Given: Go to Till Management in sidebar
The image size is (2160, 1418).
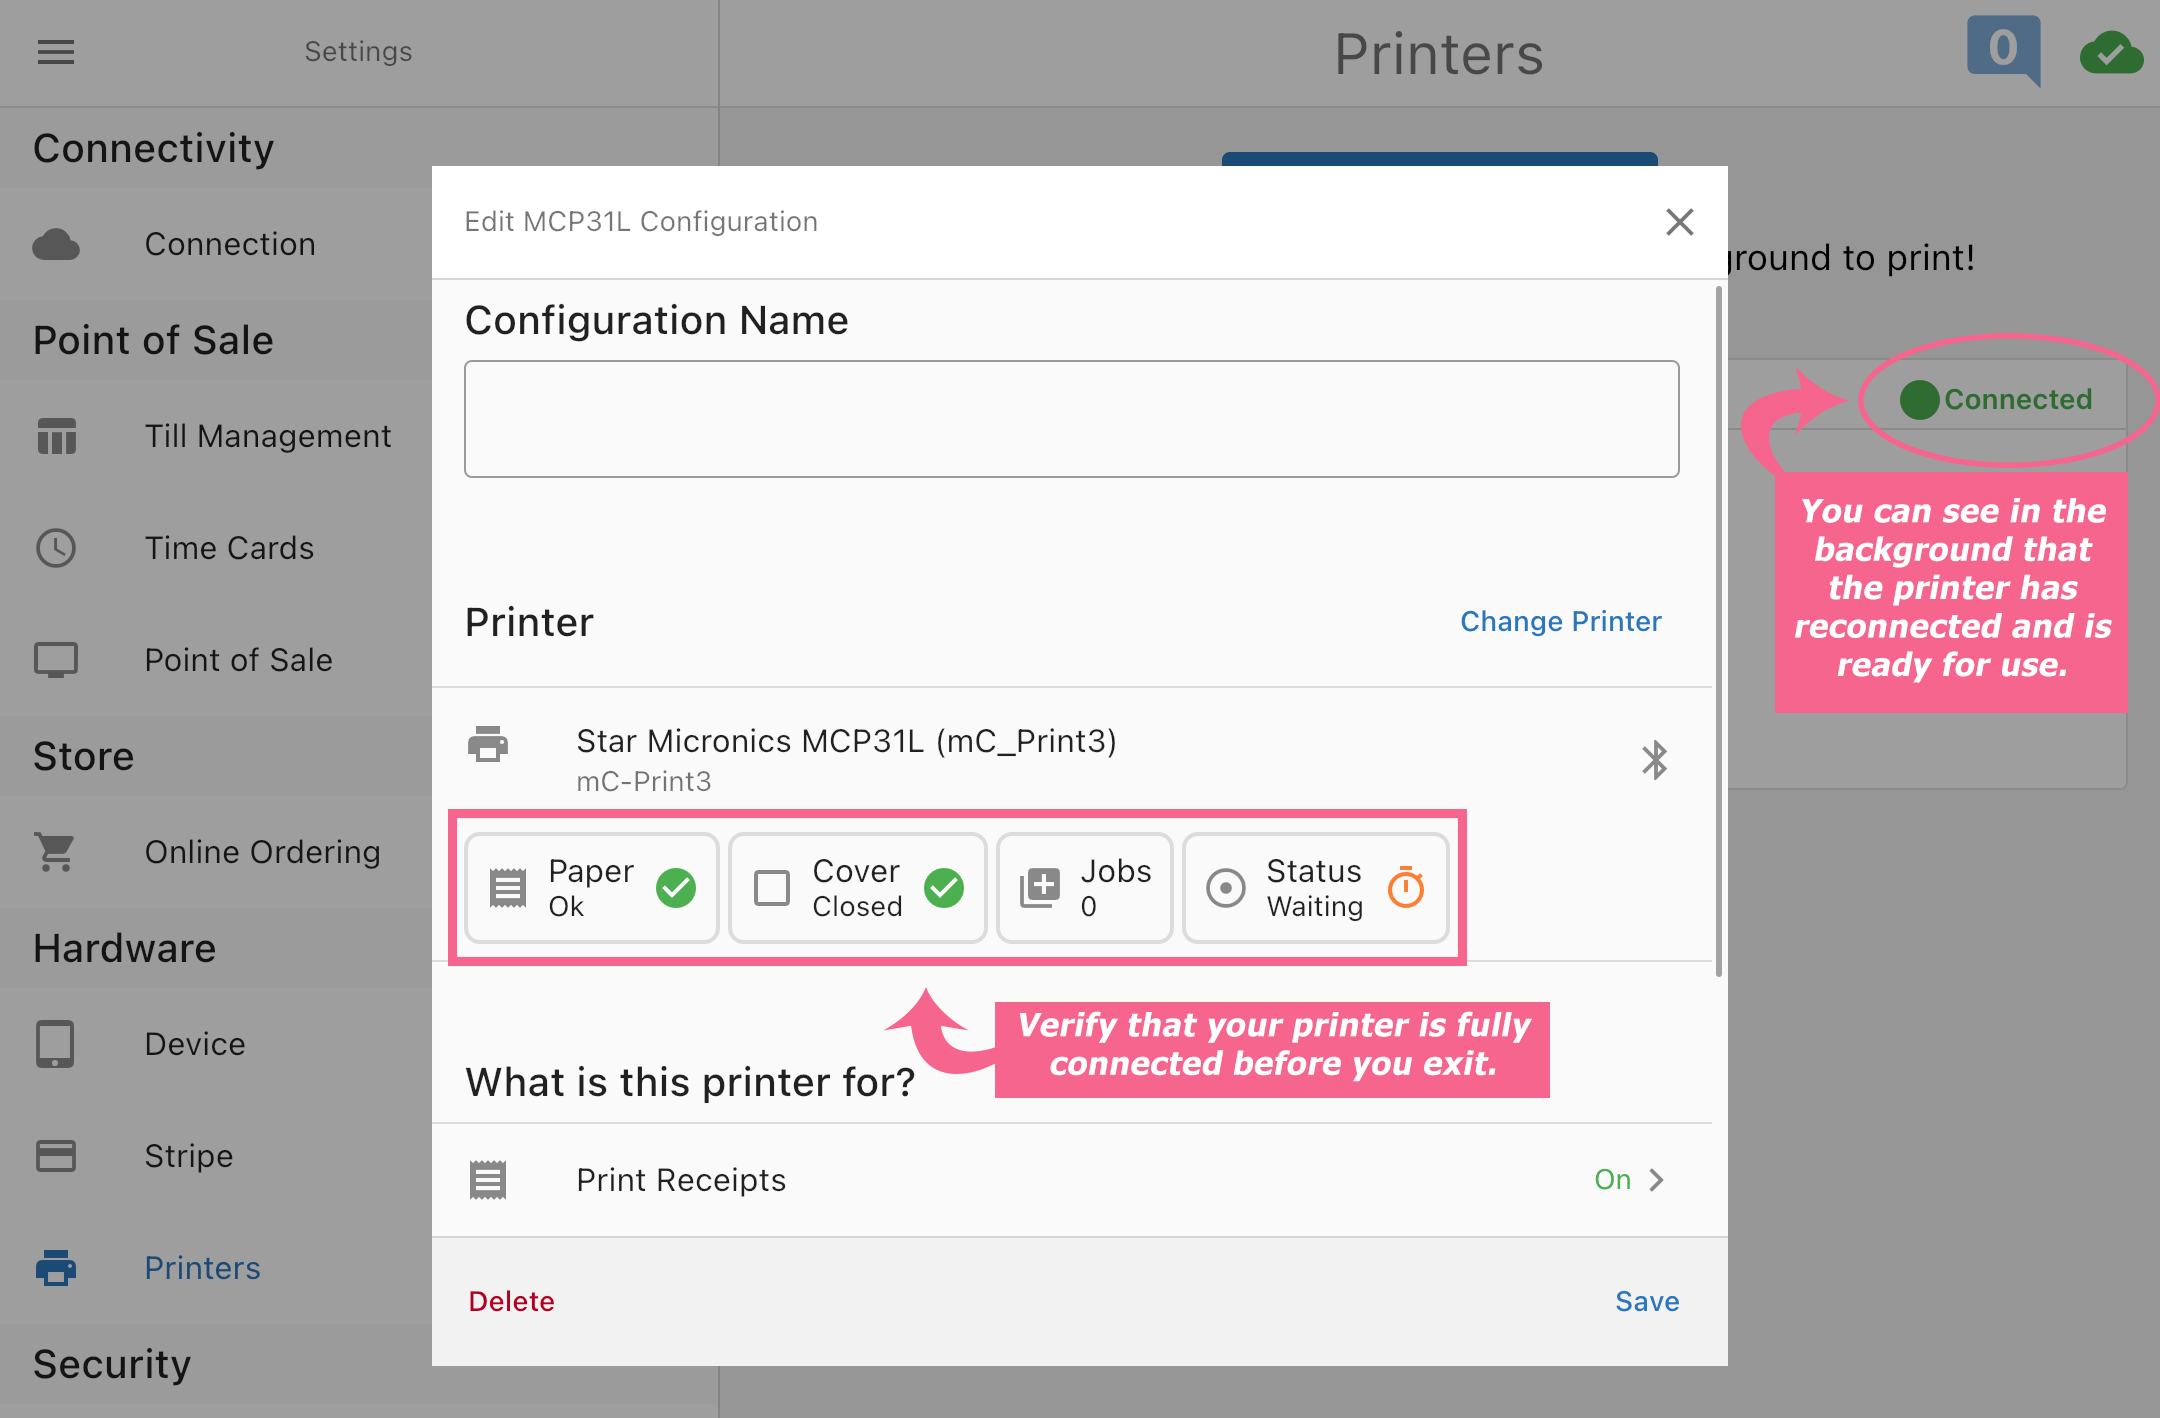Looking at the screenshot, I should click(268, 436).
